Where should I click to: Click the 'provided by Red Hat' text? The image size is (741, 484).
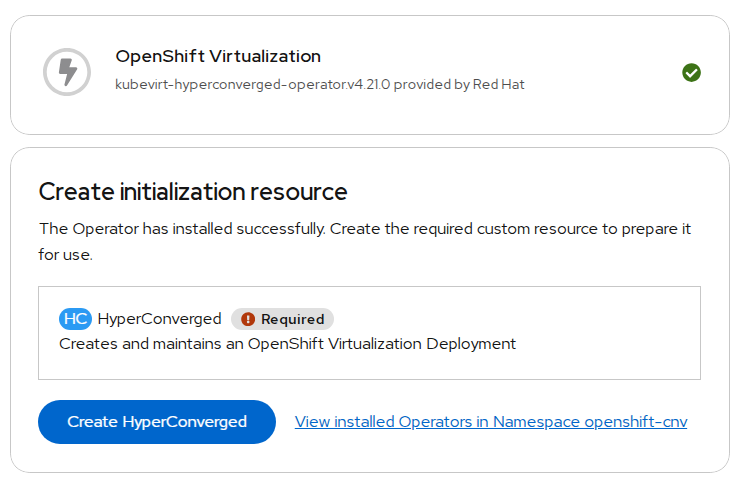pos(460,85)
